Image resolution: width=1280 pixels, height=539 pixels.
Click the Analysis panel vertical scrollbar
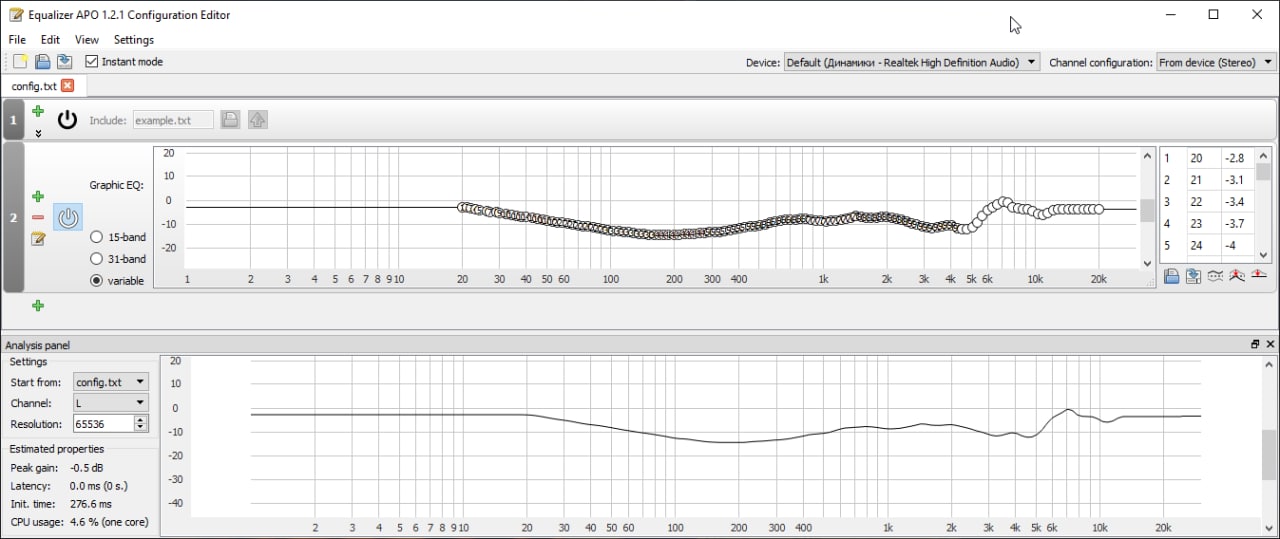(x=1268, y=455)
